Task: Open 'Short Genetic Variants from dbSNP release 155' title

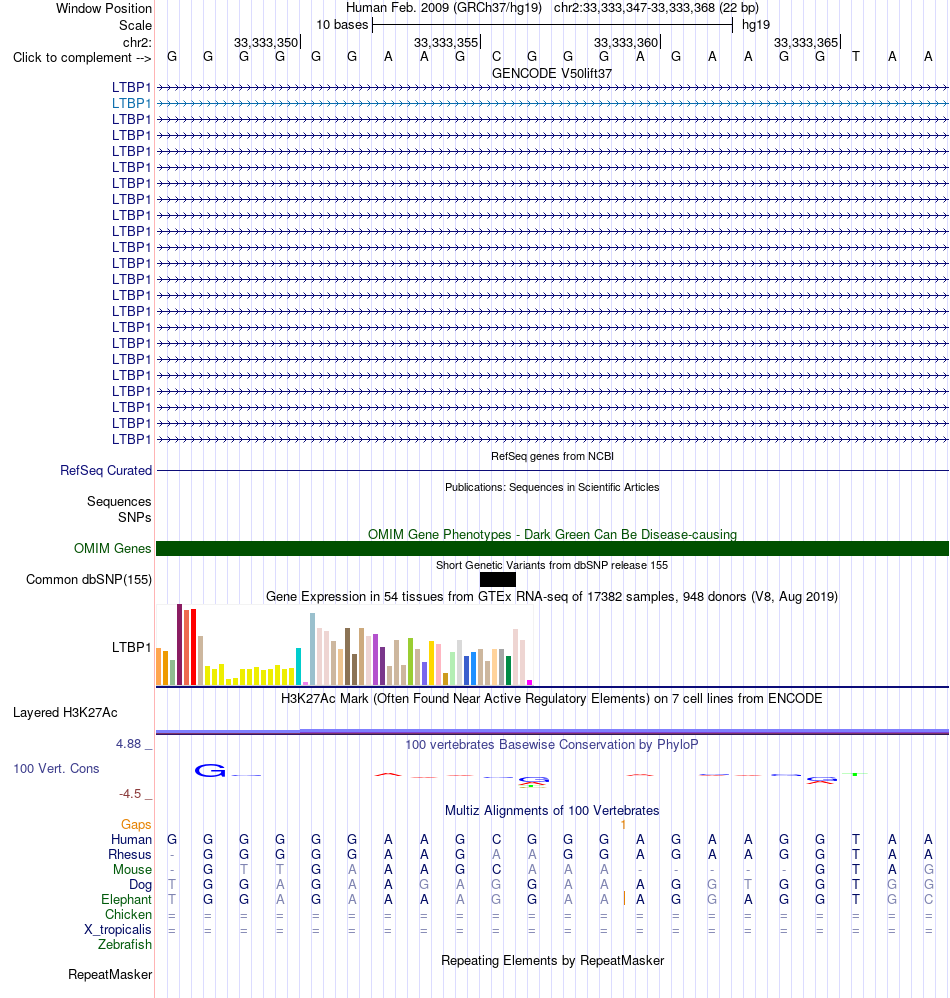Action: (x=552, y=565)
